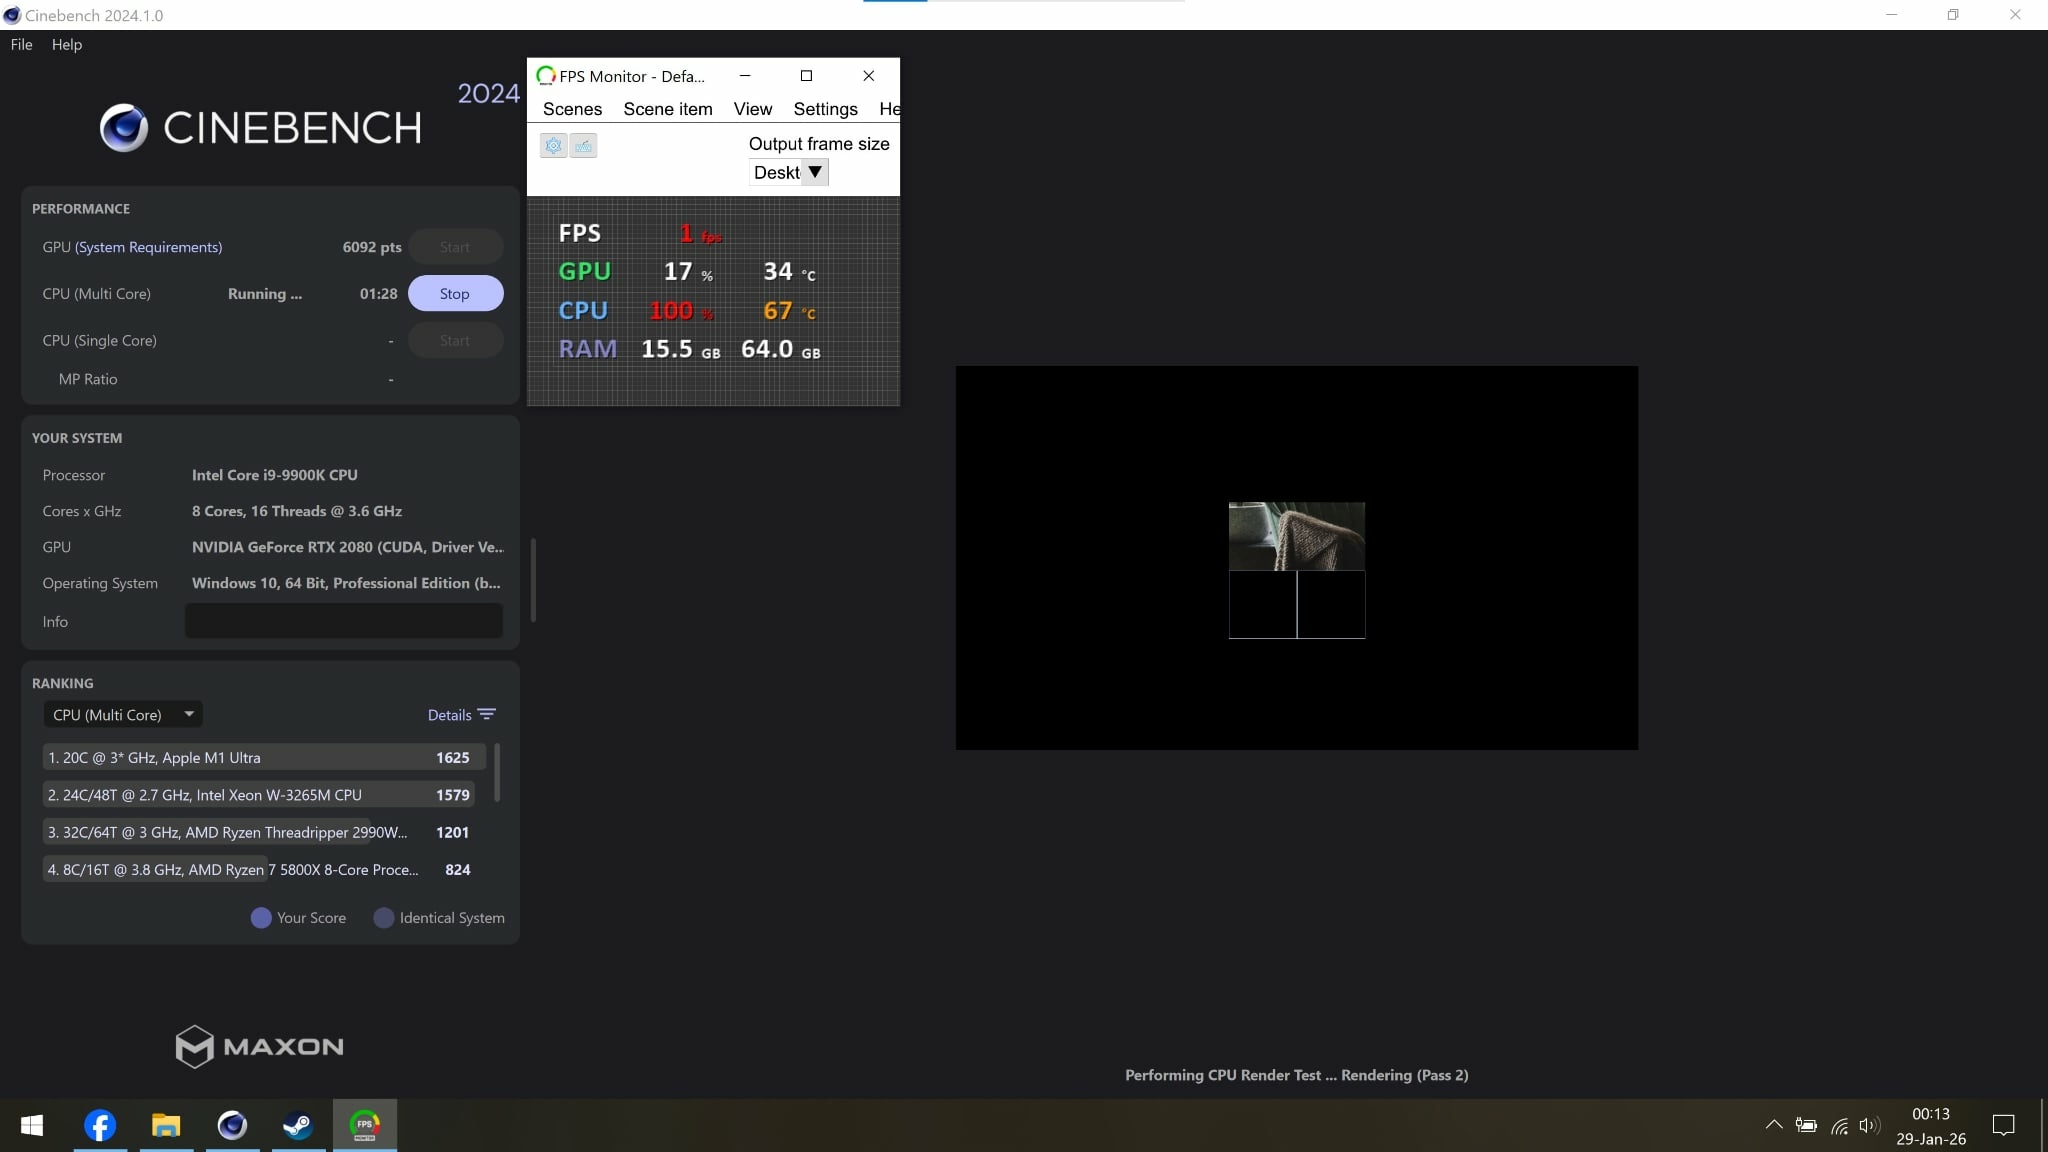Open the Details filter icon in Ranking
Screen dimensions: 2048x1152
(487, 715)
